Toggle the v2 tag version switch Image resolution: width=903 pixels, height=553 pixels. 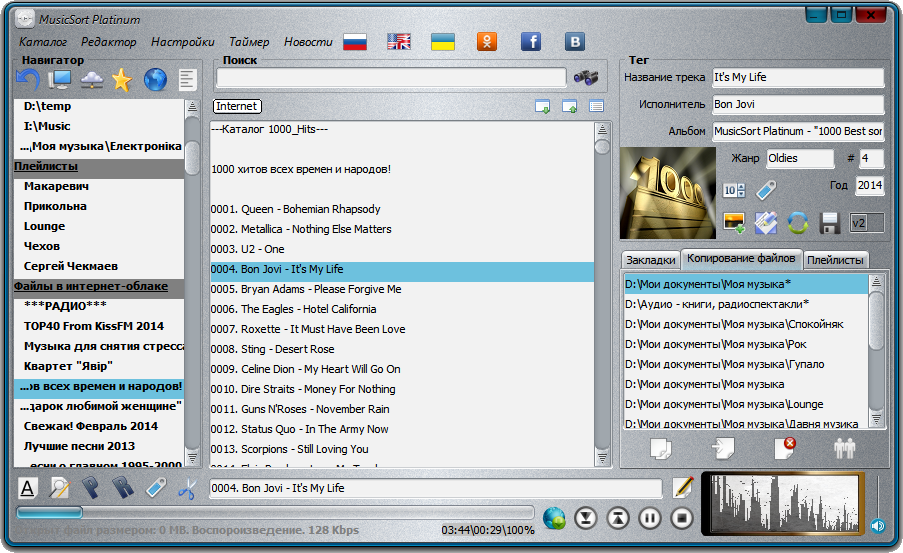(867, 223)
